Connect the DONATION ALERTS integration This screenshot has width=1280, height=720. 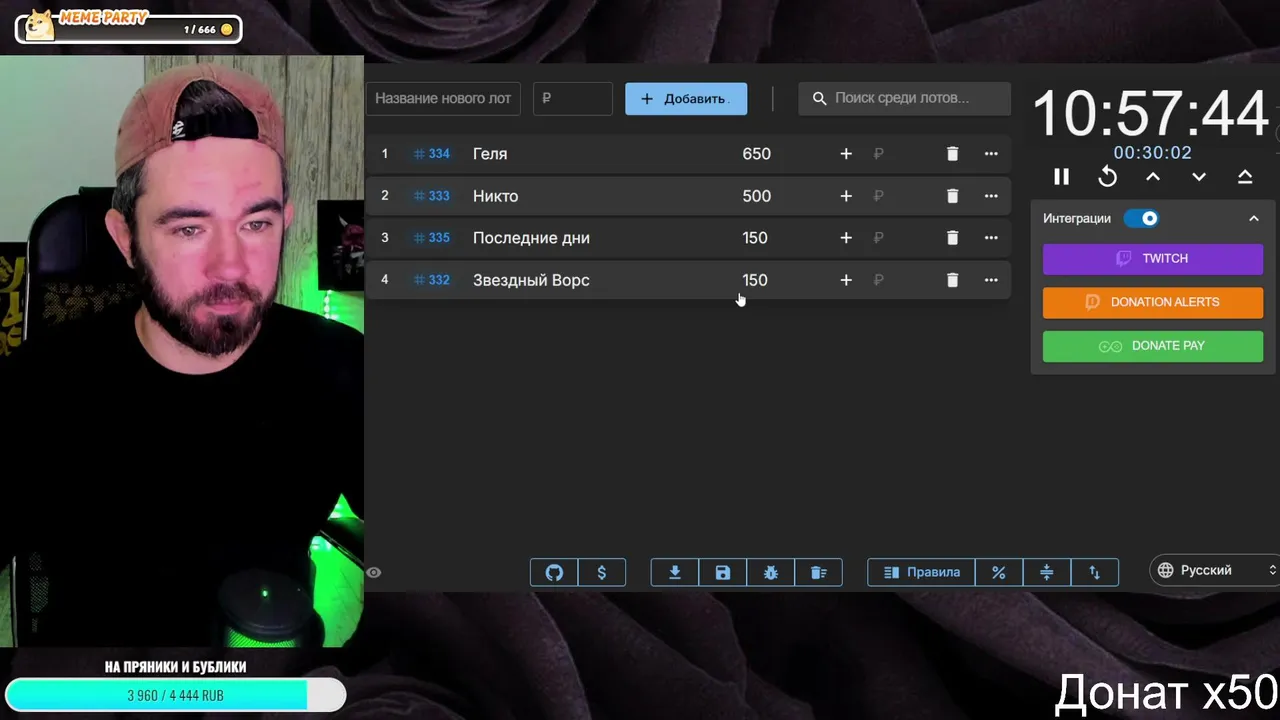(x=1153, y=302)
